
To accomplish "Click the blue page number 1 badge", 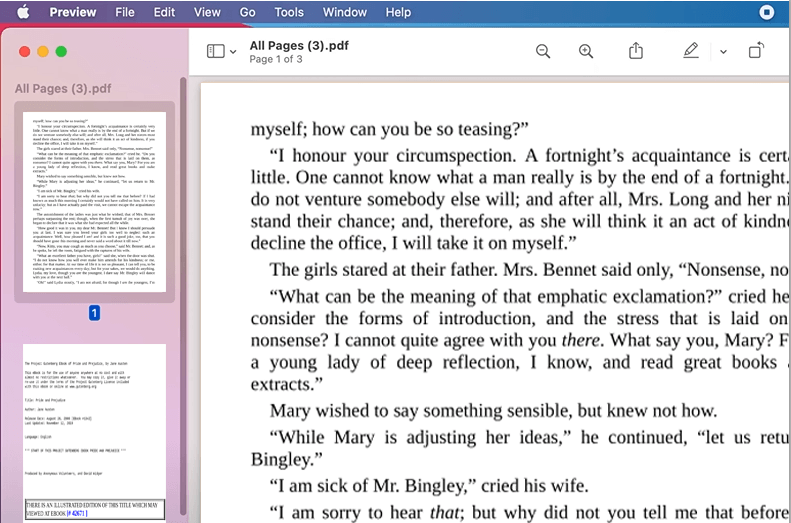I will click(x=94, y=313).
